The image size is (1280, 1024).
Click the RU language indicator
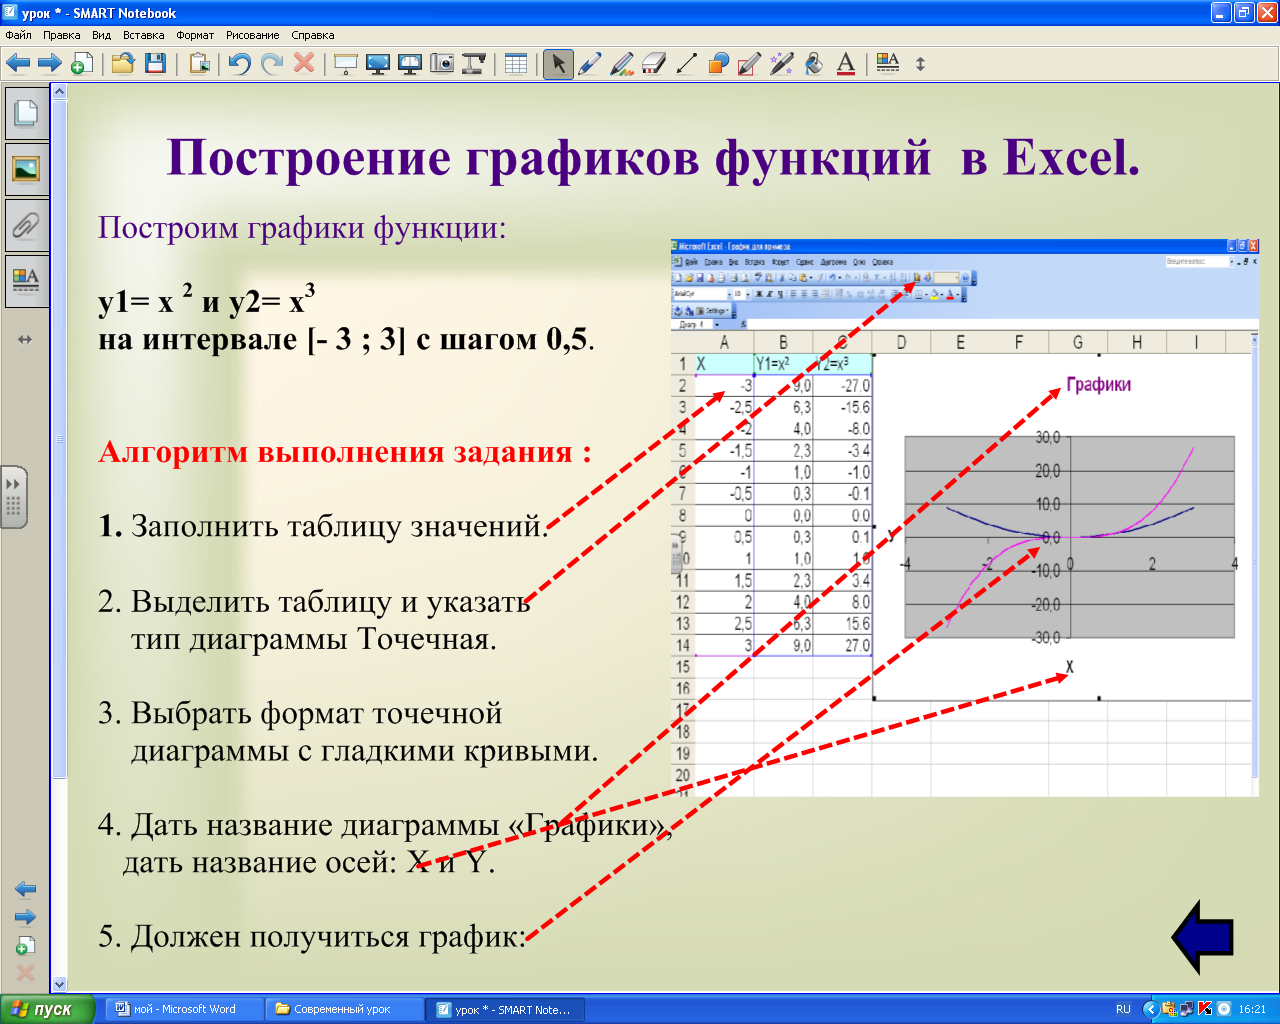[x=1123, y=1009]
